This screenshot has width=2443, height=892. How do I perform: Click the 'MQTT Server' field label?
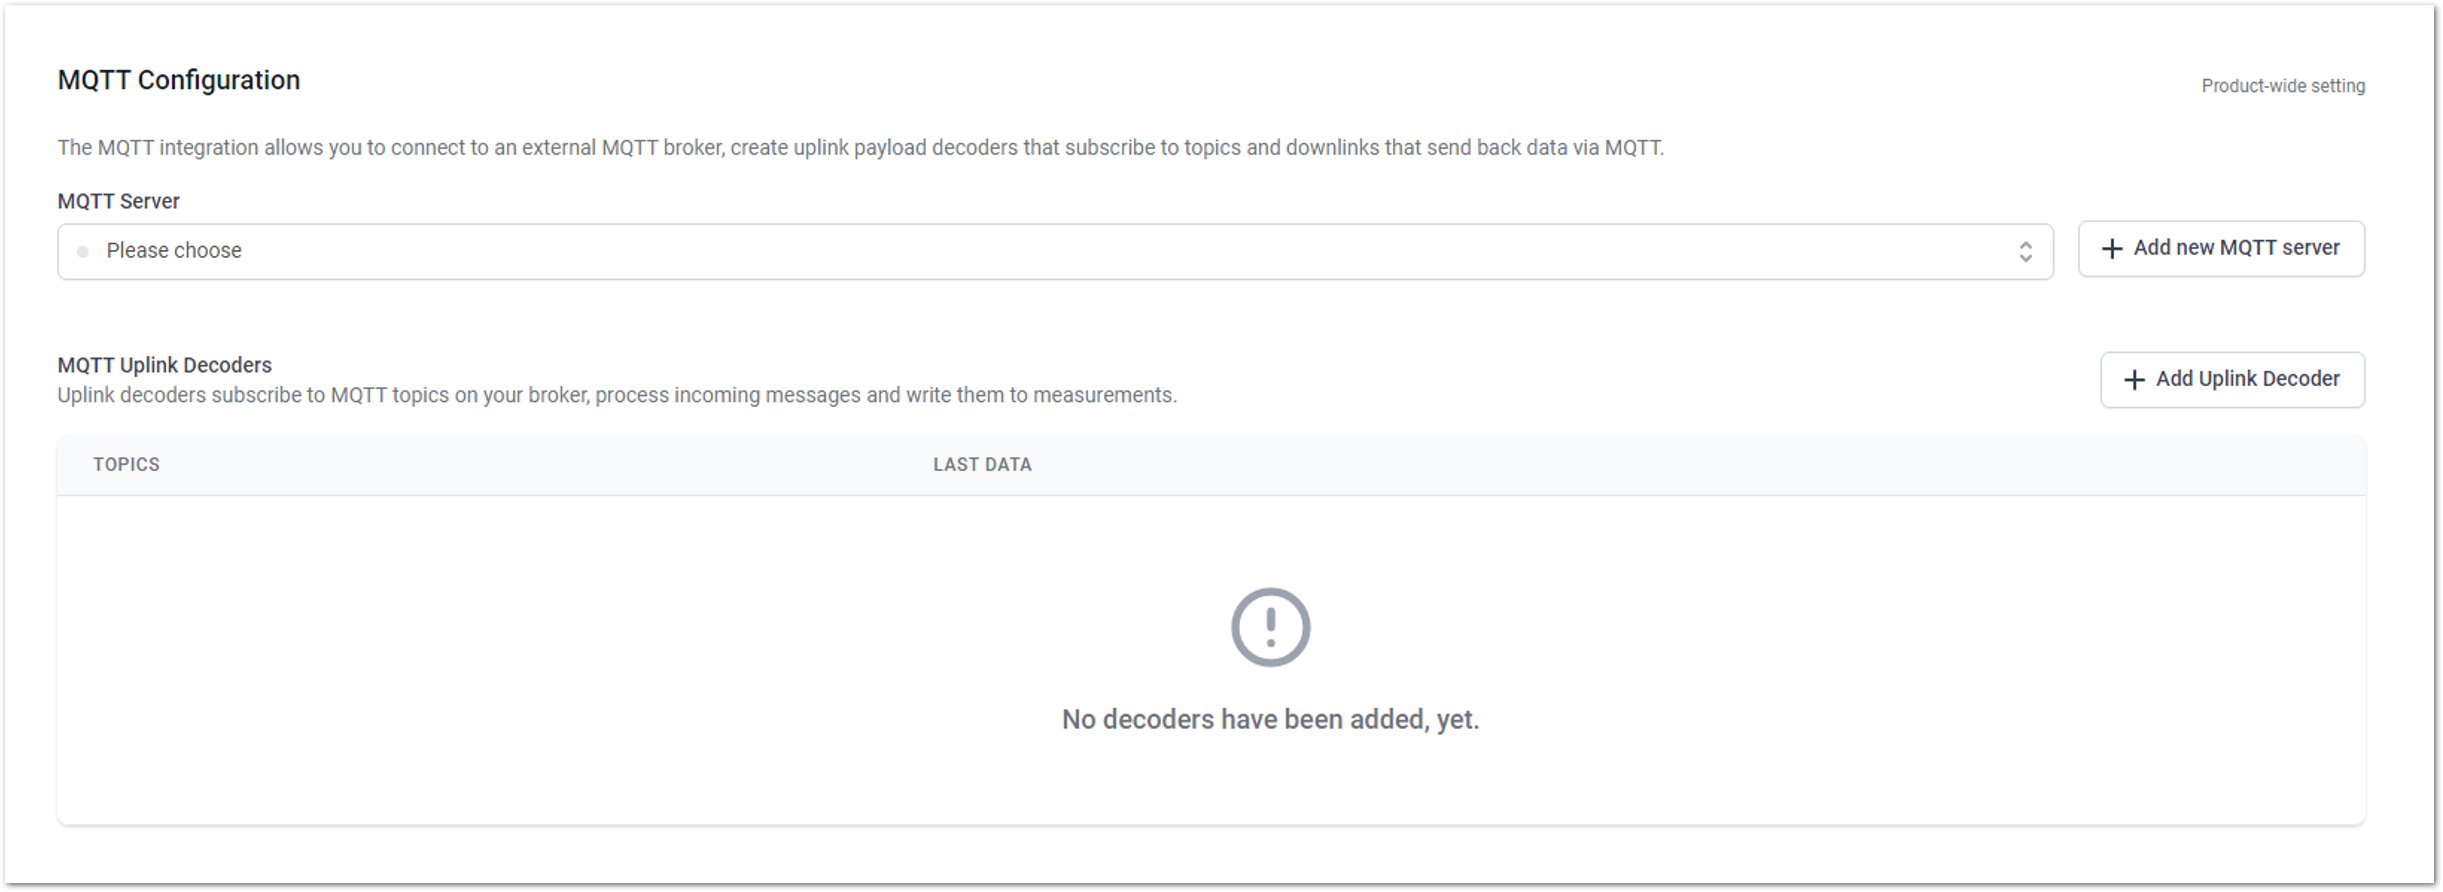click(x=118, y=201)
